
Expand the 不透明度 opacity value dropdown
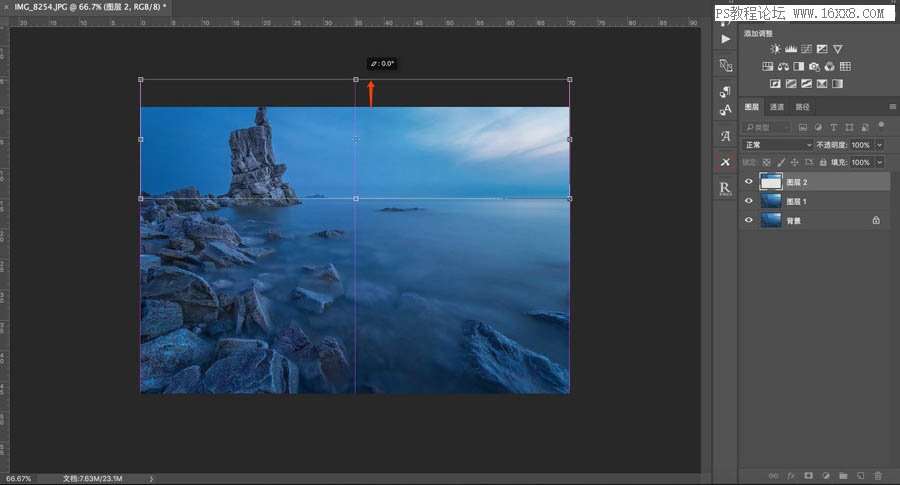[x=880, y=145]
